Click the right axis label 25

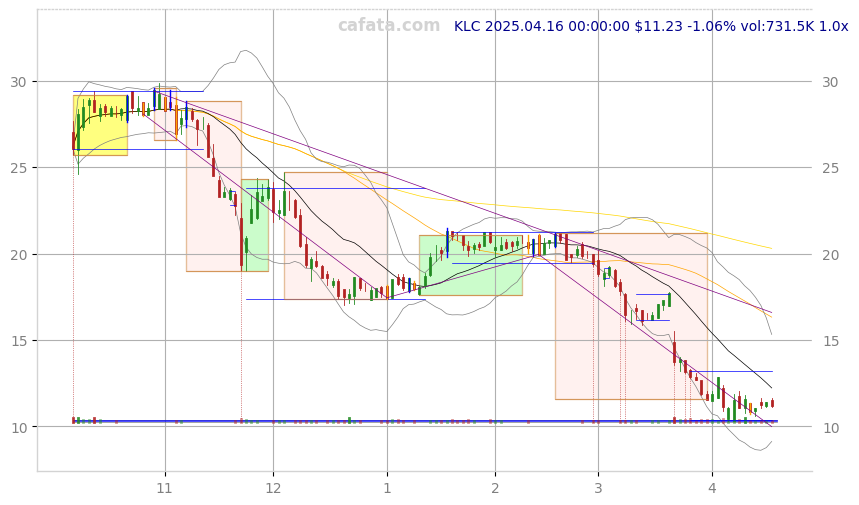coord(831,168)
